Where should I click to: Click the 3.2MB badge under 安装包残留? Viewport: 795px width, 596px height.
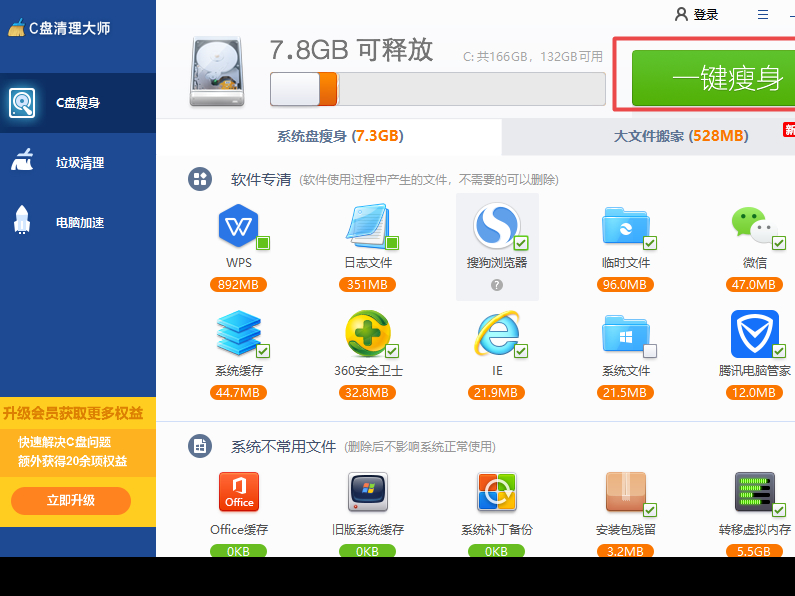(625, 551)
